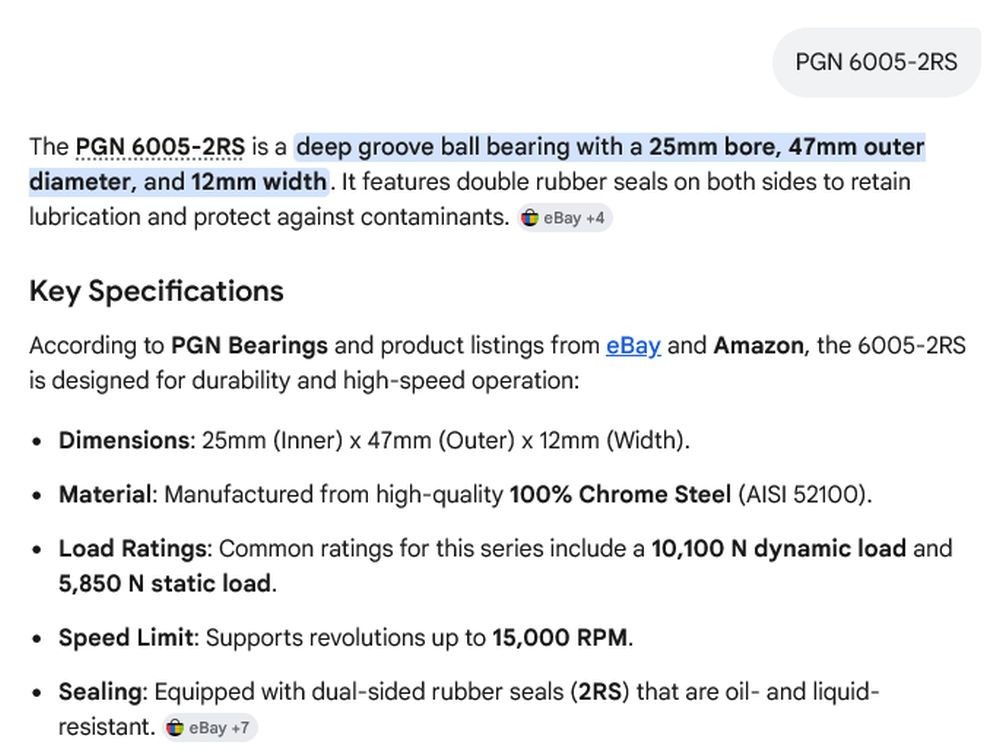Click the Dimensions bullet label

(125, 441)
